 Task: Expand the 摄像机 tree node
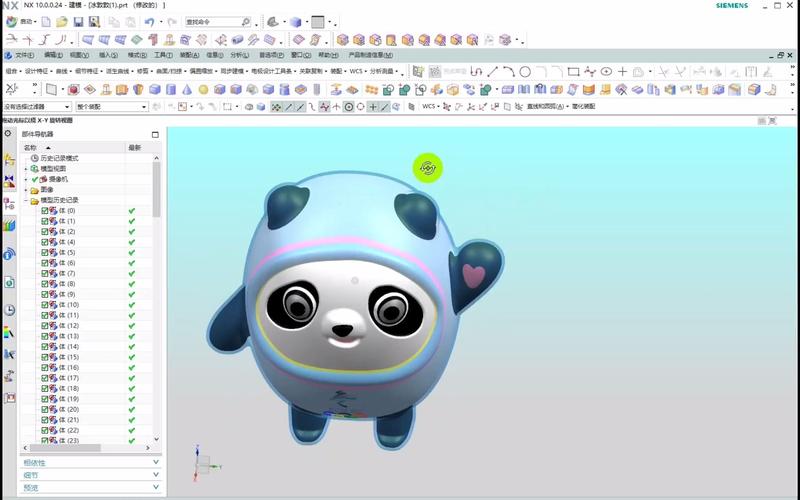tap(26, 179)
